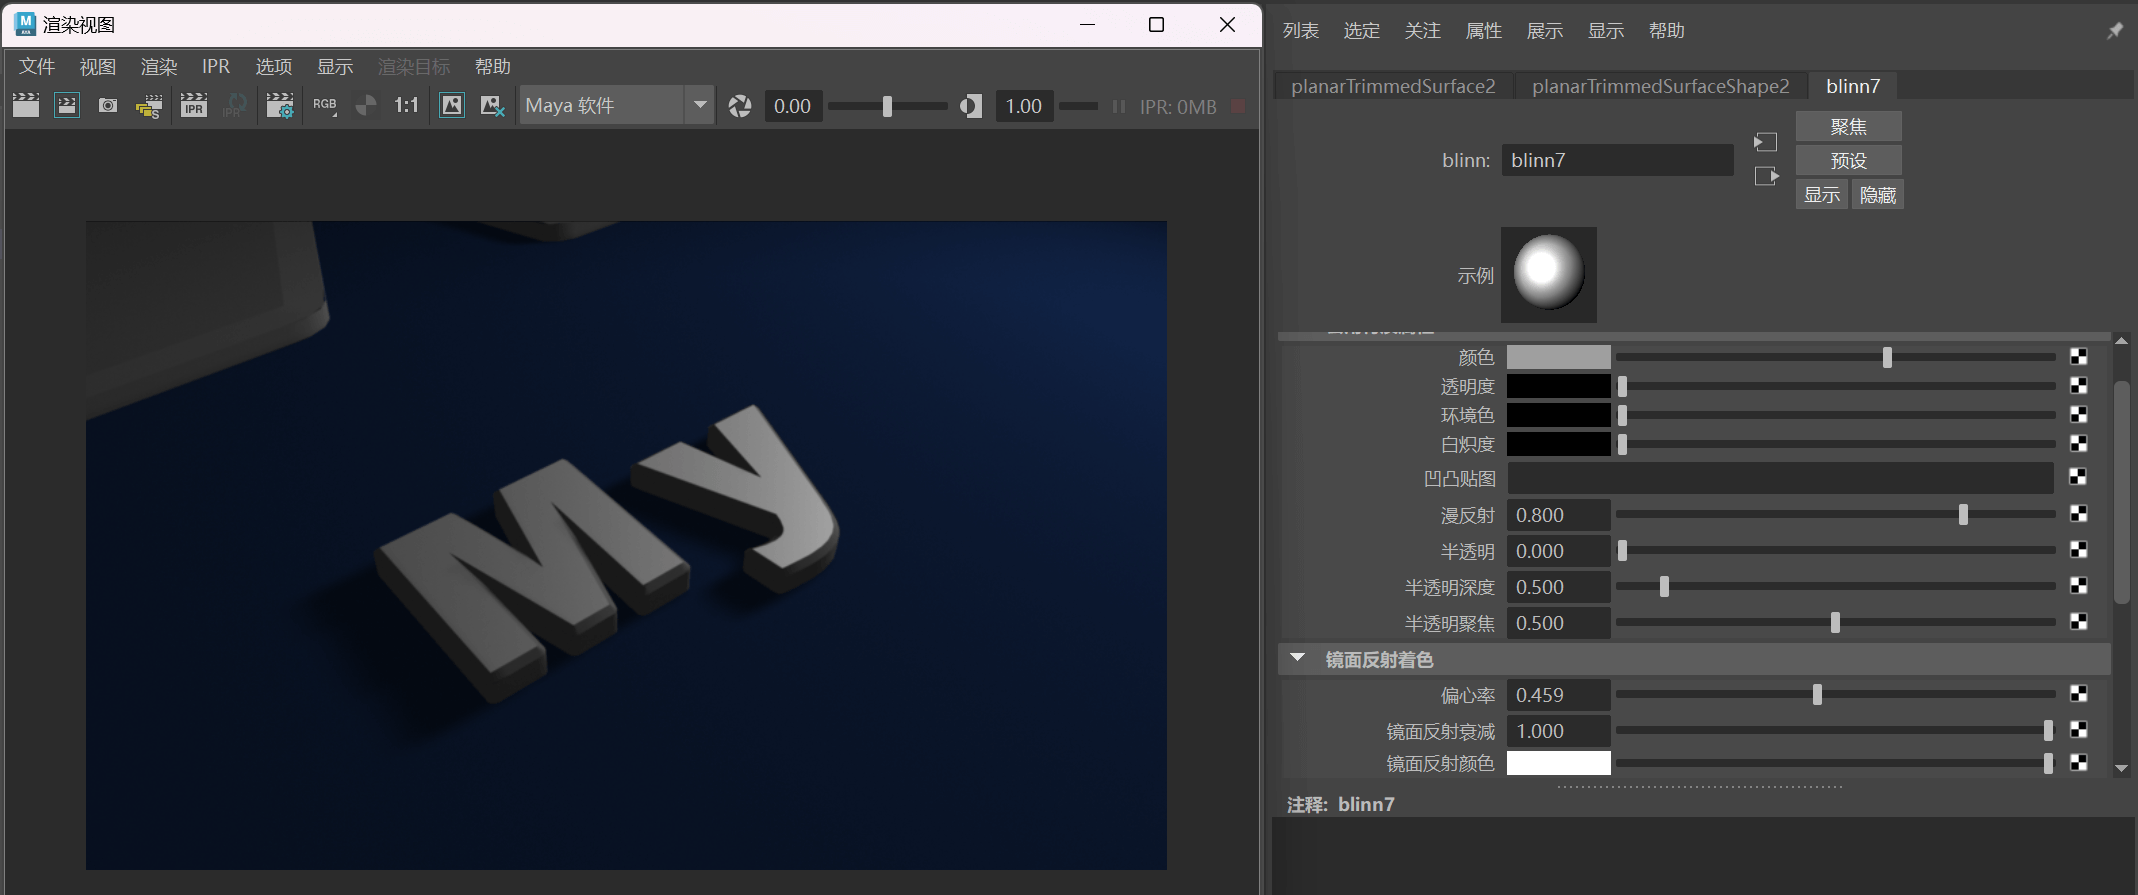Click scrollbar down arrow in attribute list
2138x895 pixels.
[2121, 768]
